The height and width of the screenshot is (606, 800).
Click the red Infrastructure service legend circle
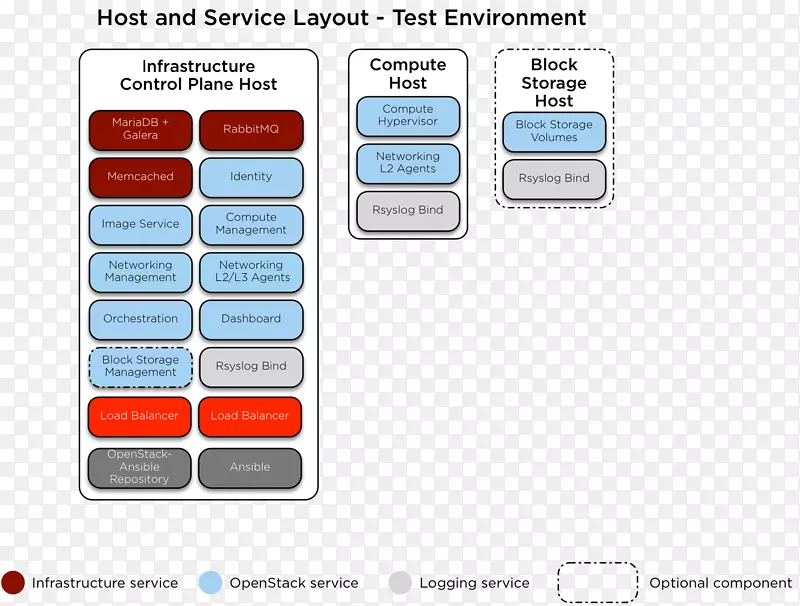[x=14, y=583]
